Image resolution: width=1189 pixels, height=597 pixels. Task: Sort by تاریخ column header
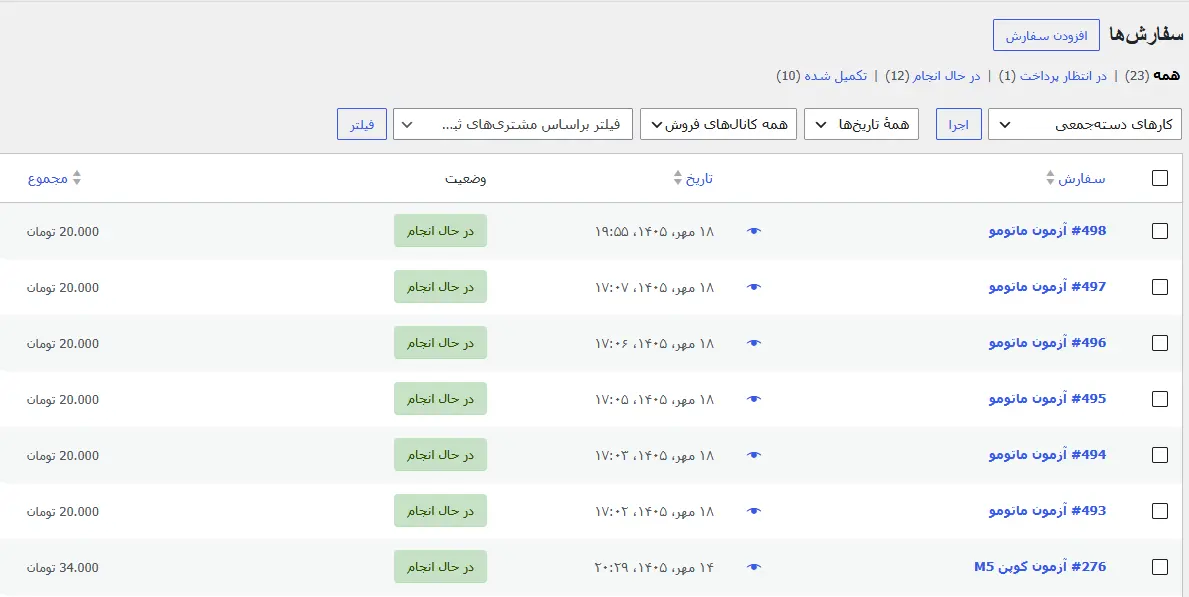(699, 179)
